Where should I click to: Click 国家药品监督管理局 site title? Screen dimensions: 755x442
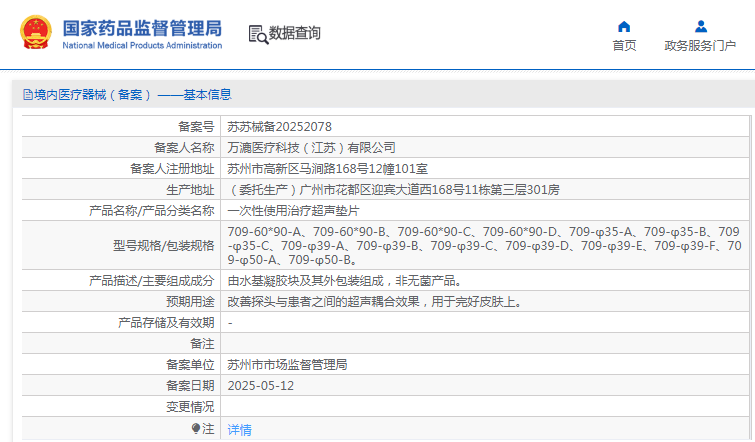[142, 28]
